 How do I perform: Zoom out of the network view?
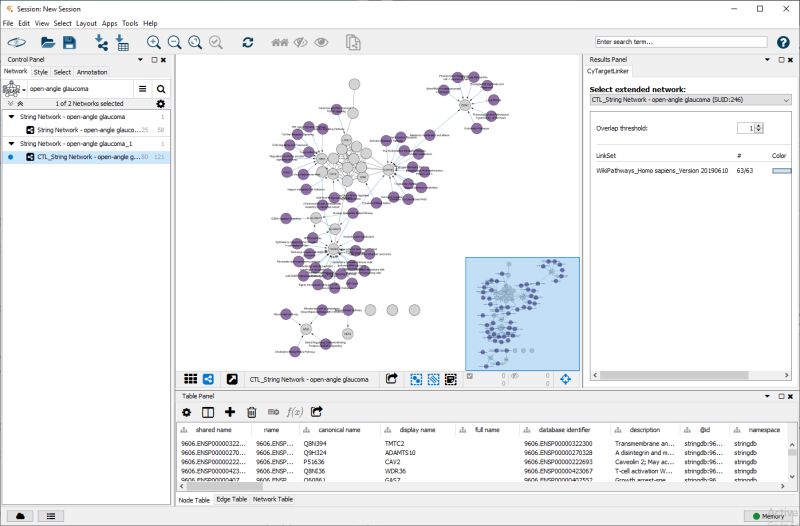[174, 42]
